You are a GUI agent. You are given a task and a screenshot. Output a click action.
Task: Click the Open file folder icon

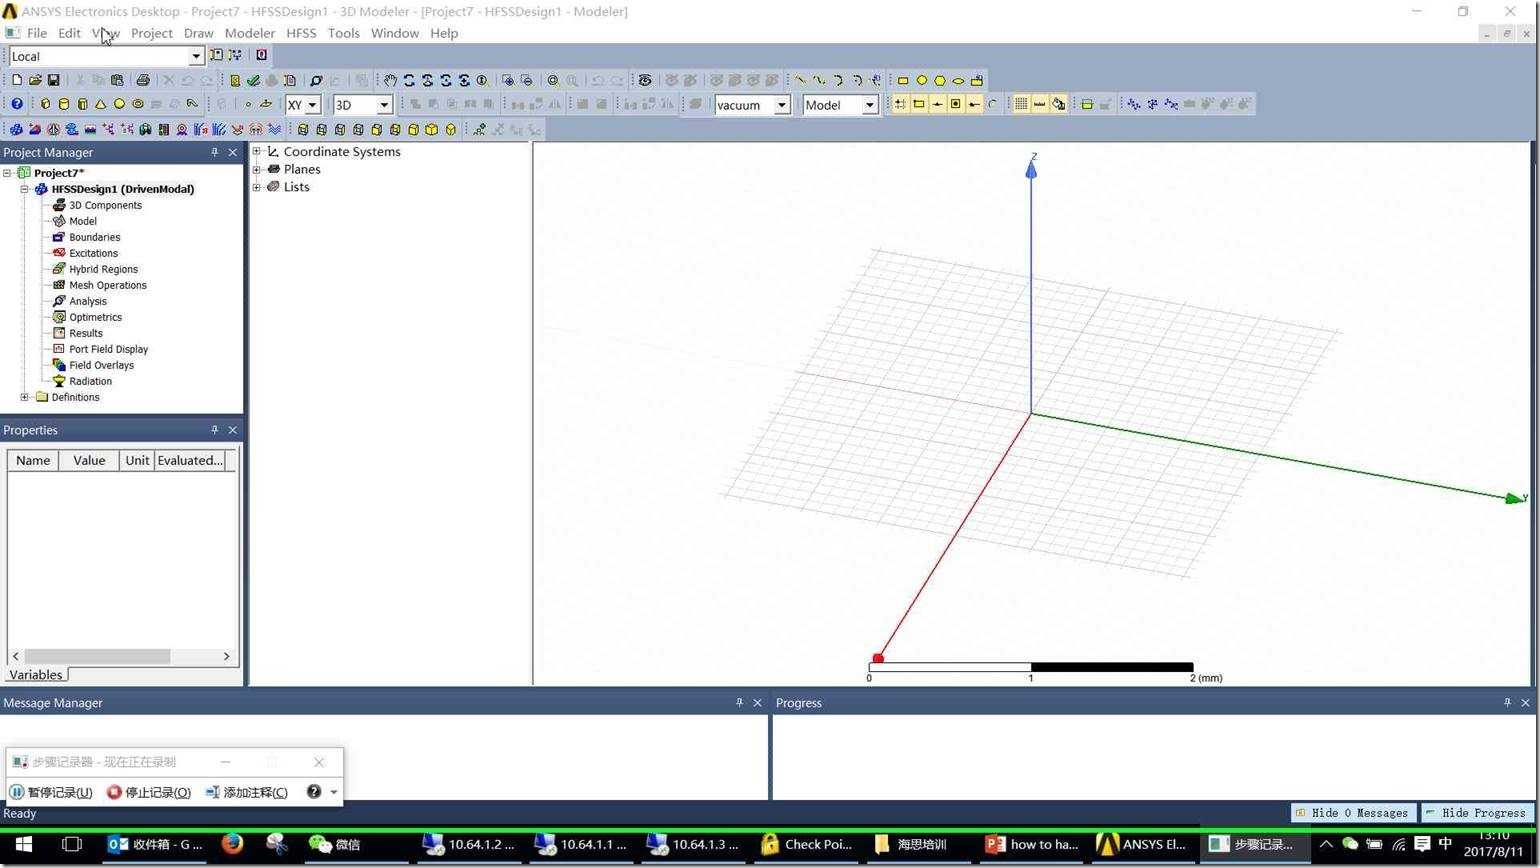pyautogui.click(x=35, y=80)
